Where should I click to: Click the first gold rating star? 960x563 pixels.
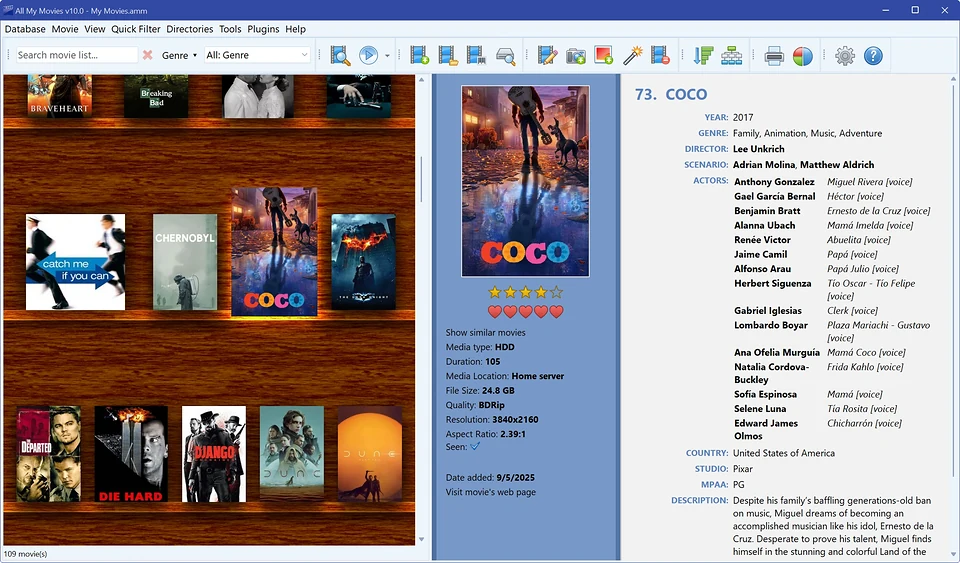(495, 293)
